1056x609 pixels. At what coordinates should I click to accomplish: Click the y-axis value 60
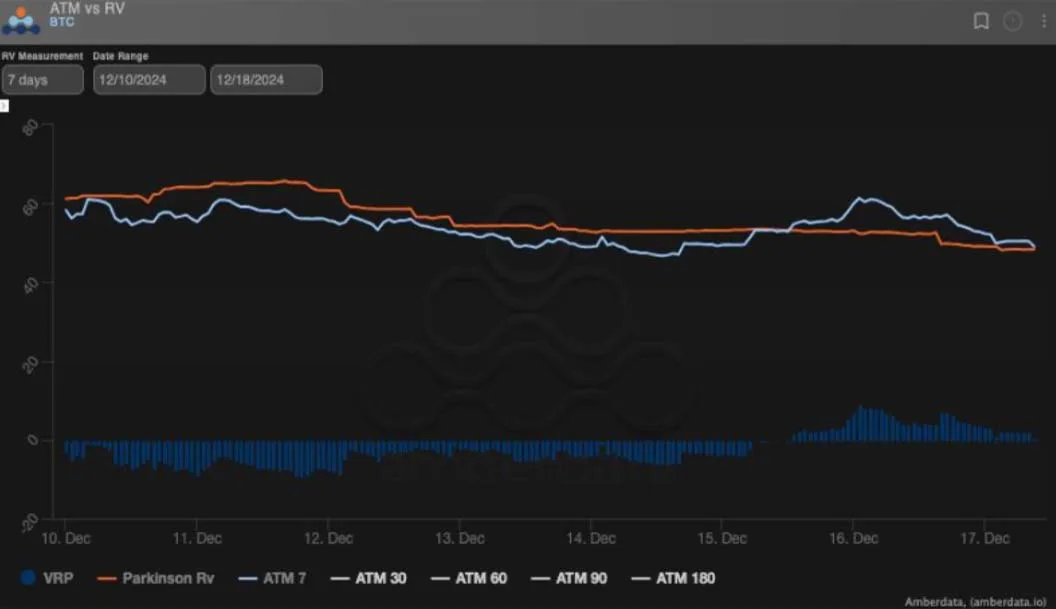pos(30,206)
